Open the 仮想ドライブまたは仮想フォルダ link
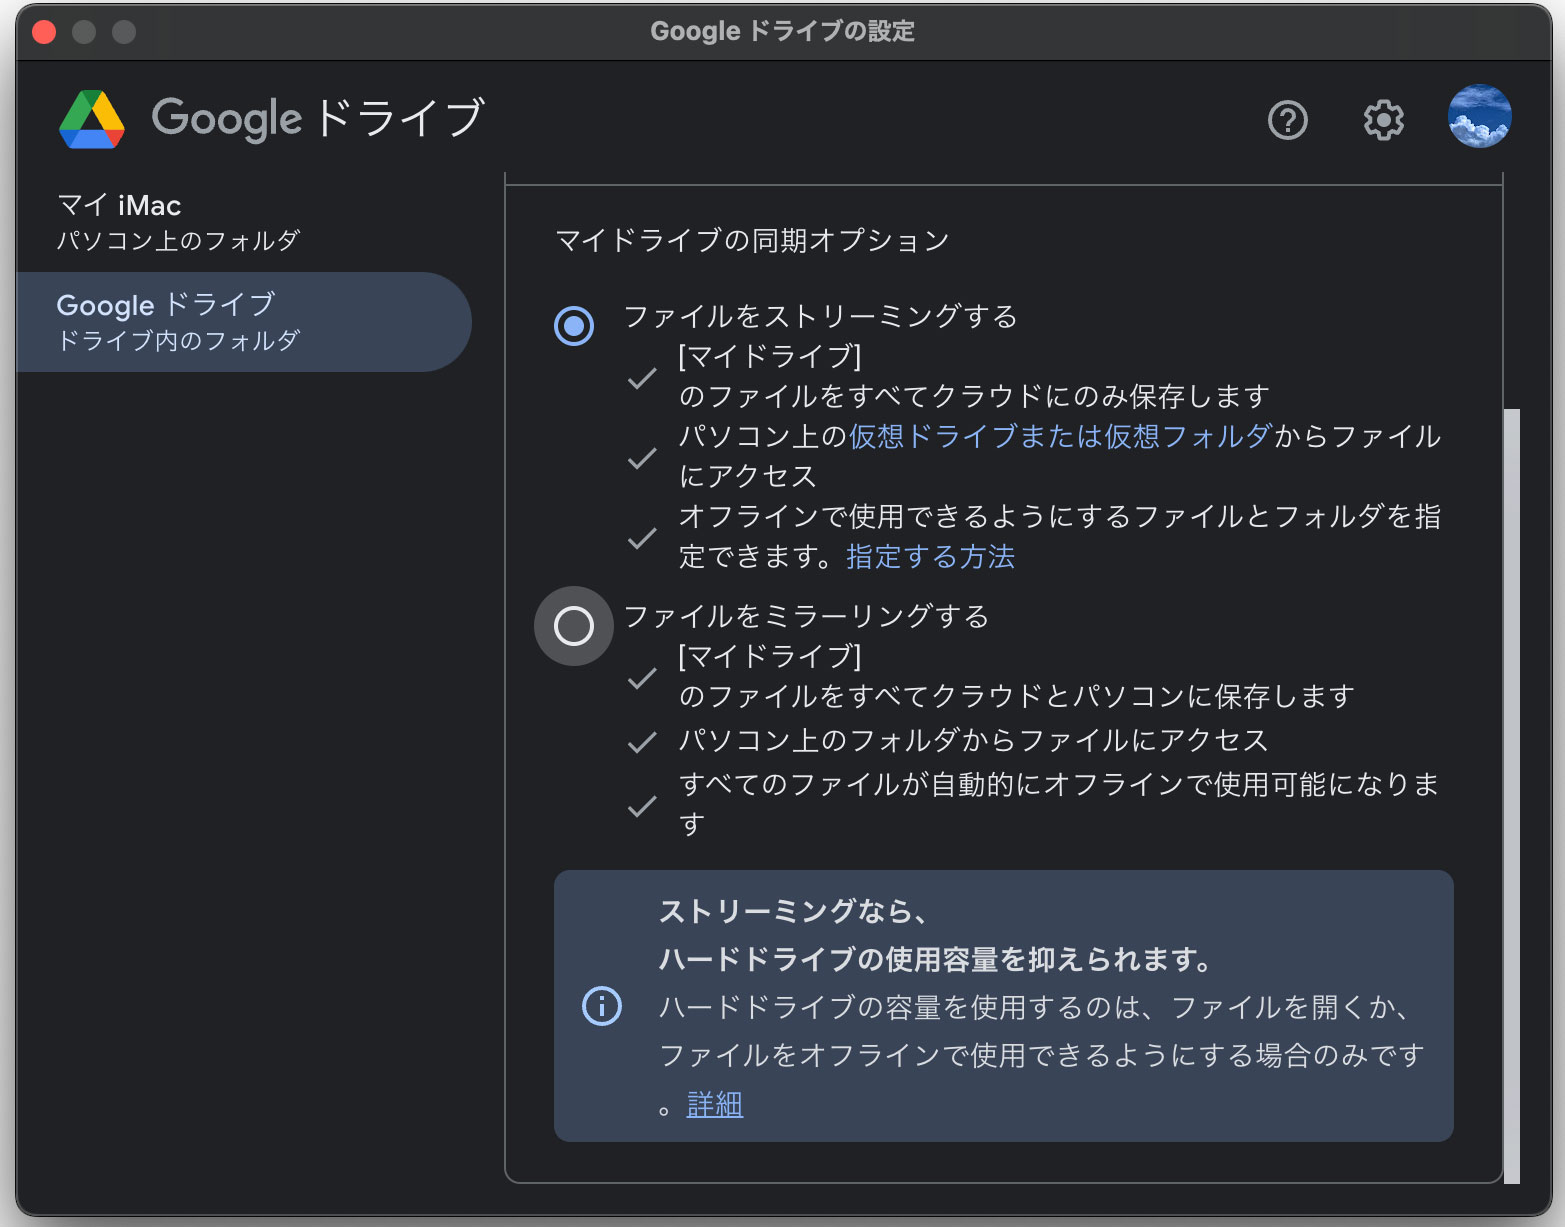Image resolution: width=1565 pixels, height=1227 pixels. 1061,436
